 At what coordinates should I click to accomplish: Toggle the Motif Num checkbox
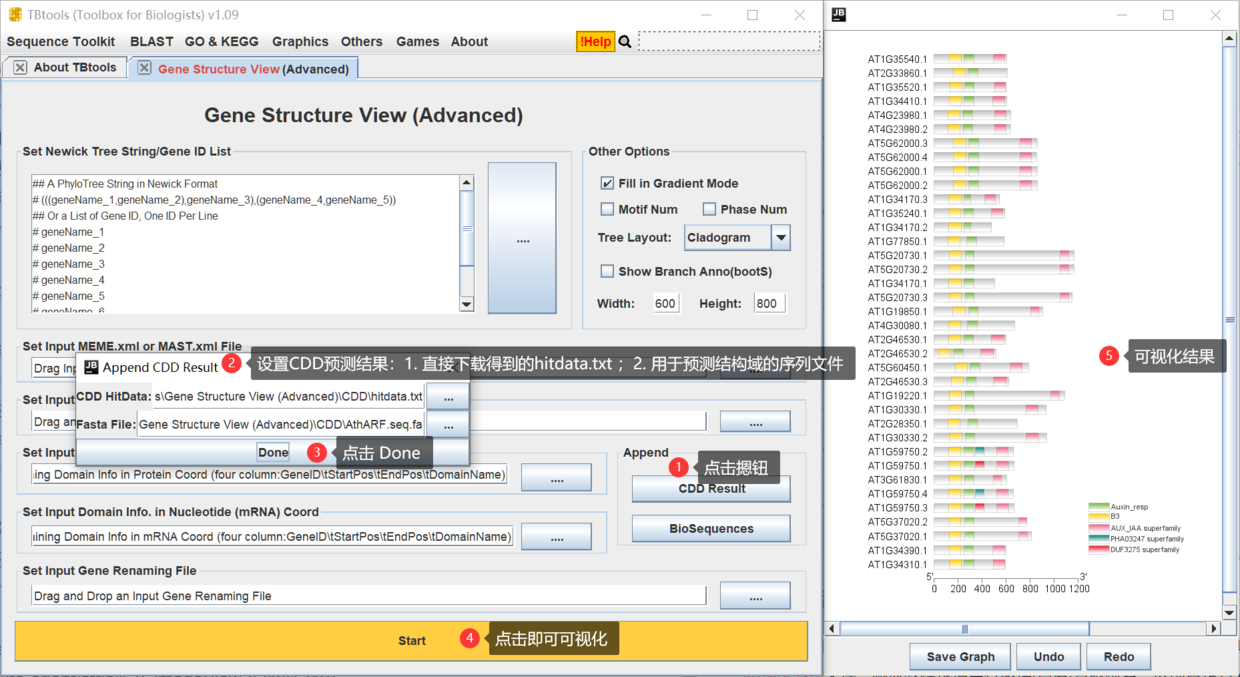607,209
